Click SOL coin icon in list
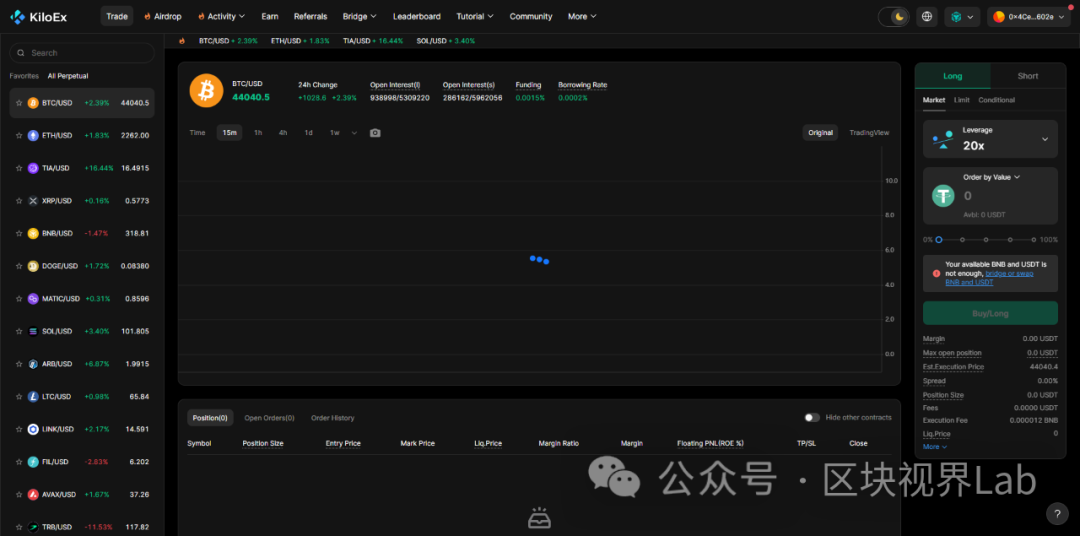Image resolution: width=1080 pixels, height=536 pixels. [x=33, y=331]
